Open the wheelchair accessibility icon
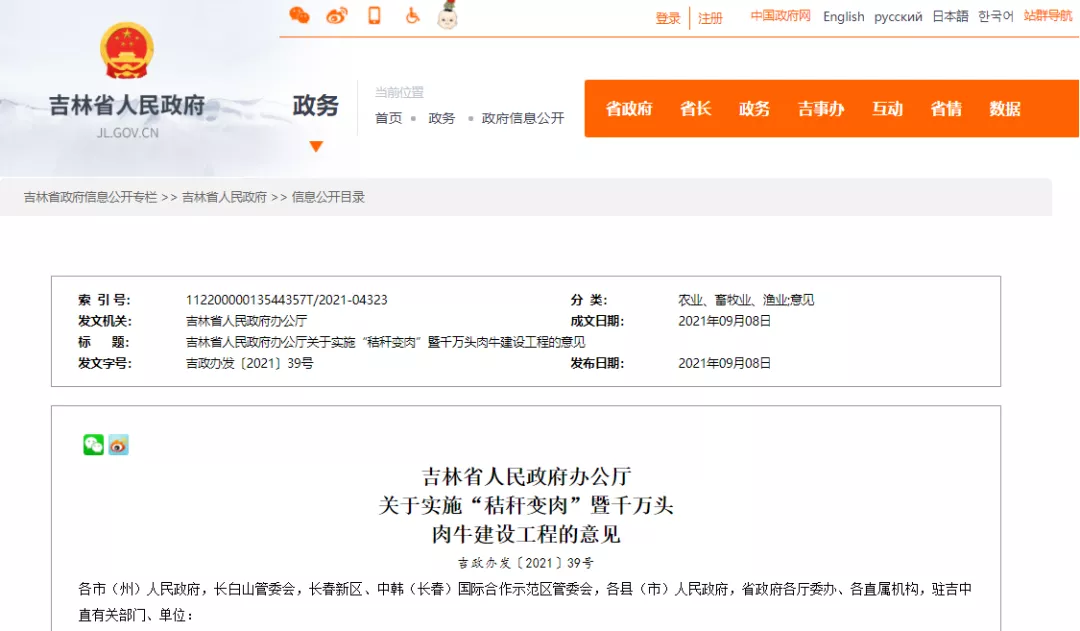The width and height of the screenshot is (1080, 631). pos(411,15)
